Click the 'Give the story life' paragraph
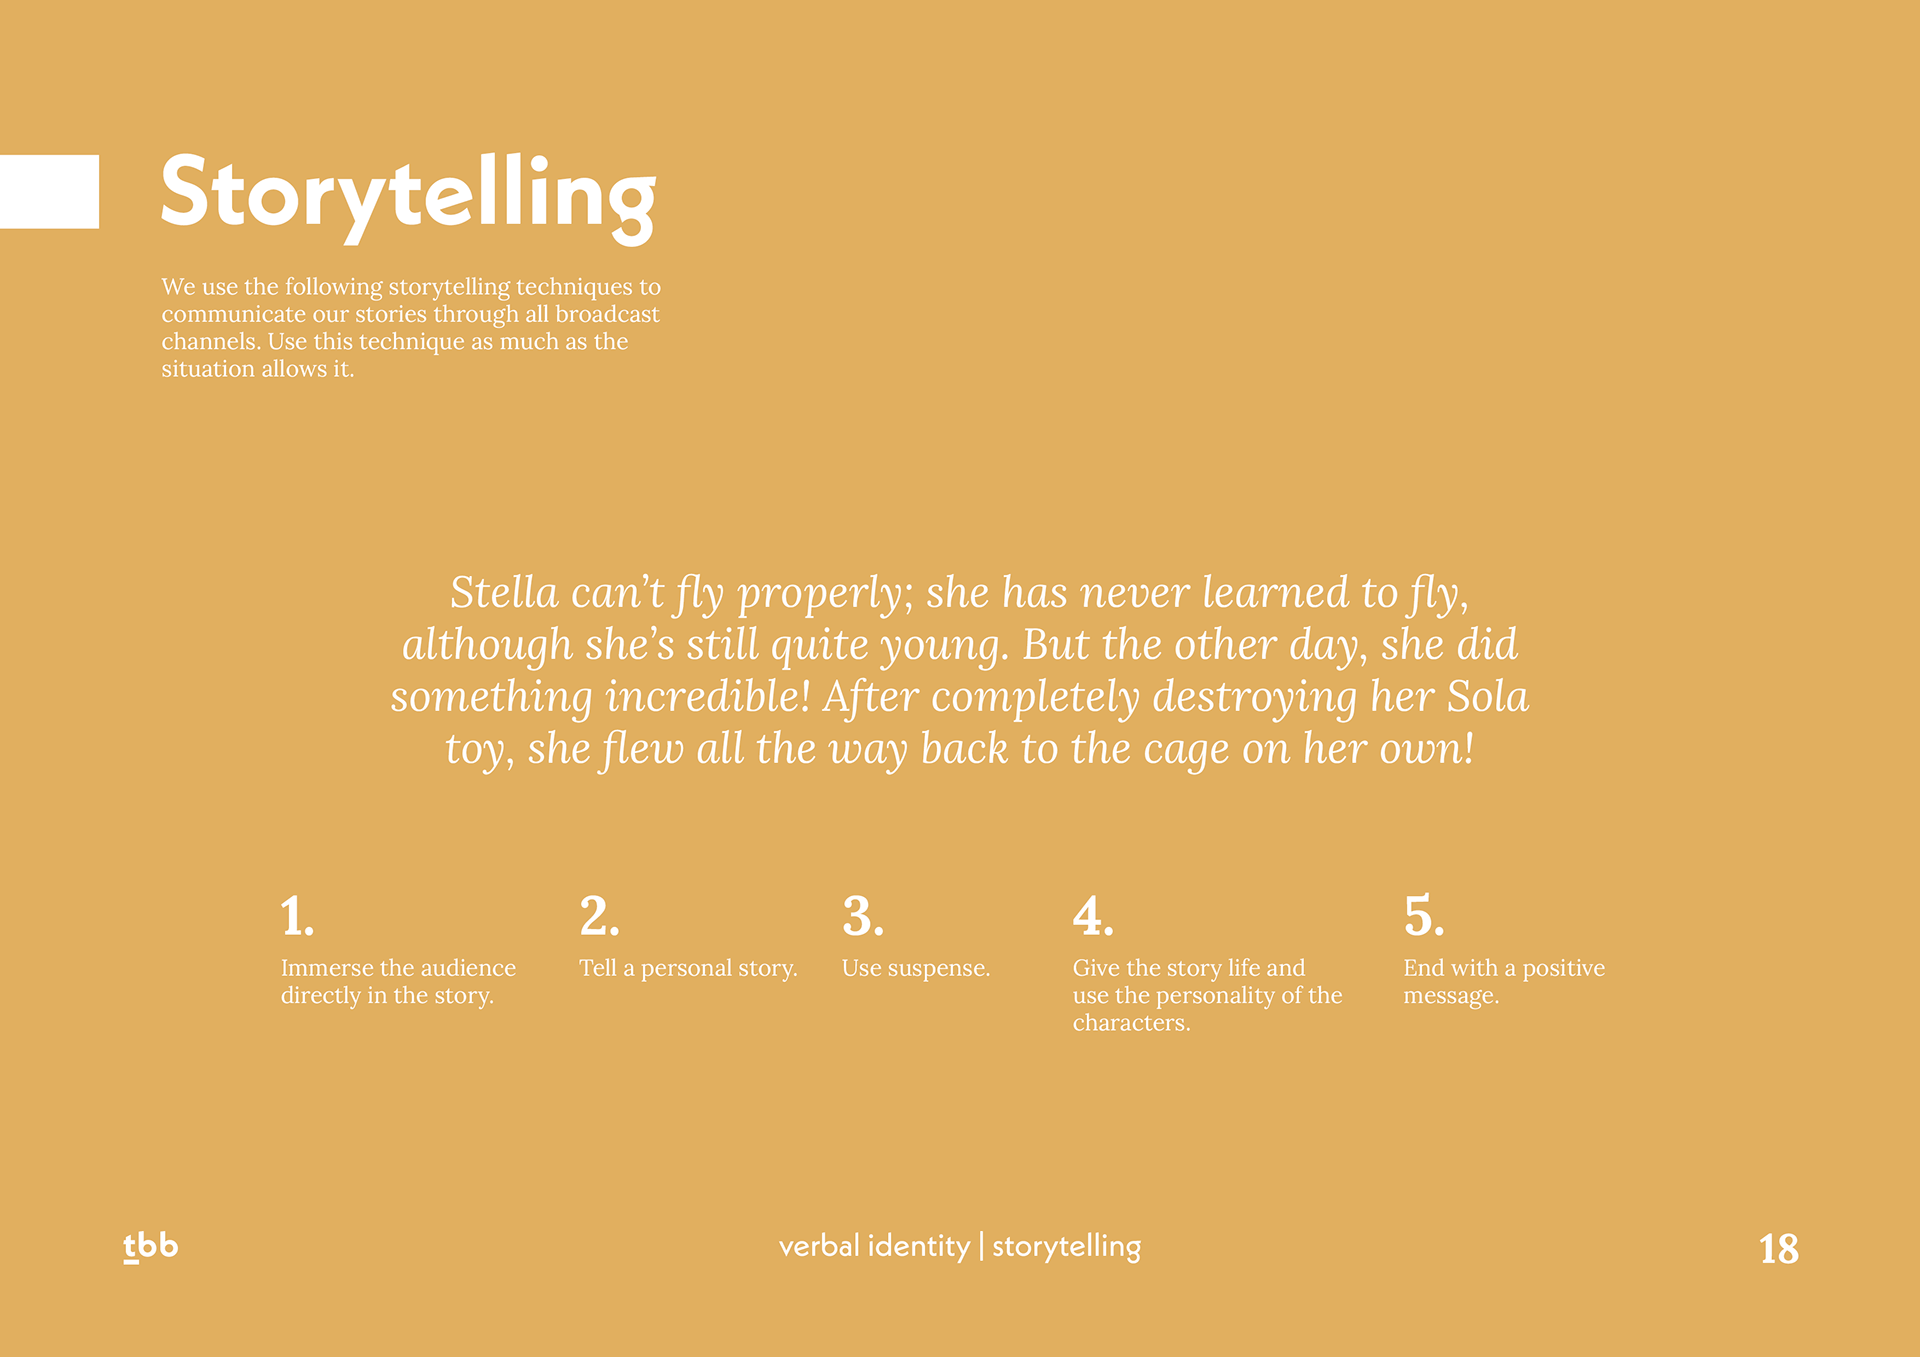This screenshot has height=1357, width=1920. coord(1207,995)
